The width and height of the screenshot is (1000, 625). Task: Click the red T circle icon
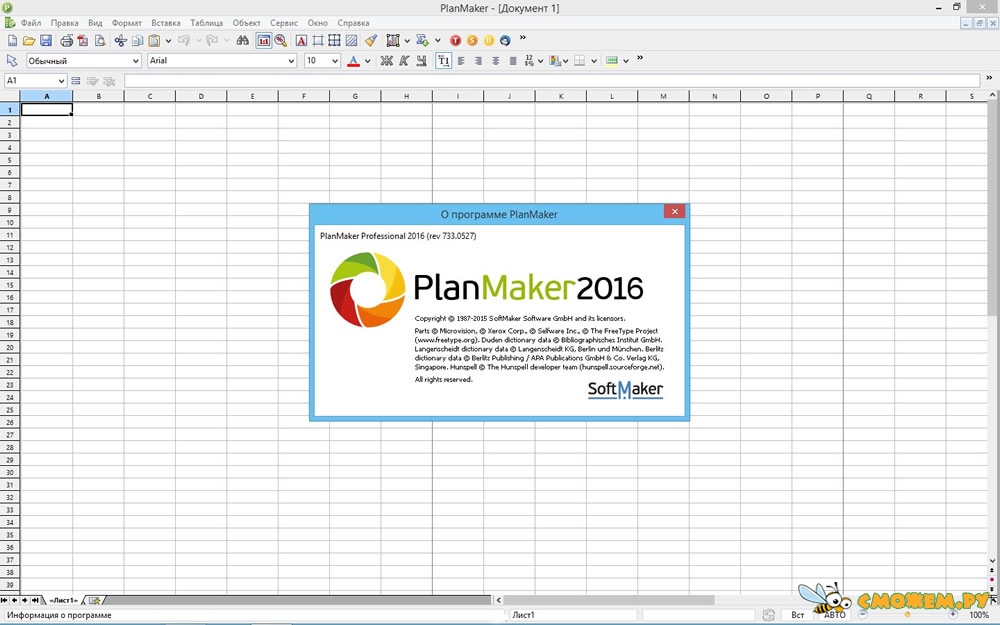click(x=455, y=40)
